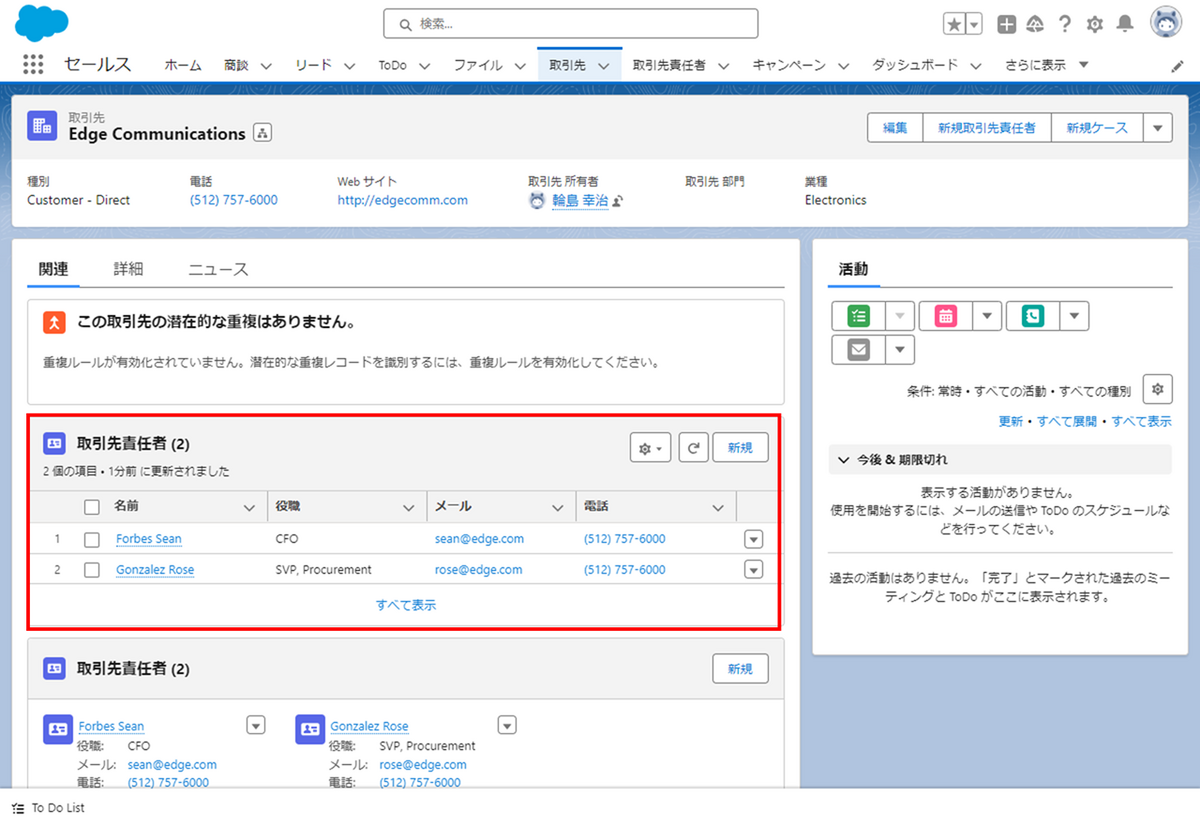Click the pencil icon to edit navigation
Viewport: 1200px width, 826px height.
1177,66
